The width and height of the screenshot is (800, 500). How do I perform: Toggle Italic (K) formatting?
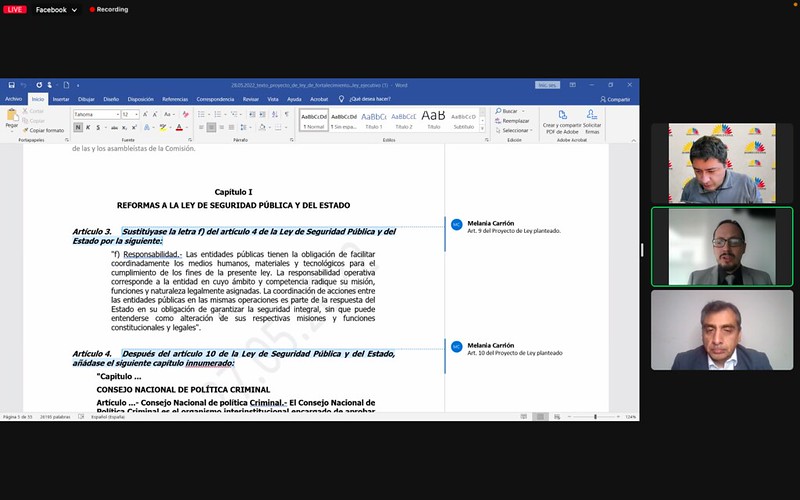(x=88, y=128)
